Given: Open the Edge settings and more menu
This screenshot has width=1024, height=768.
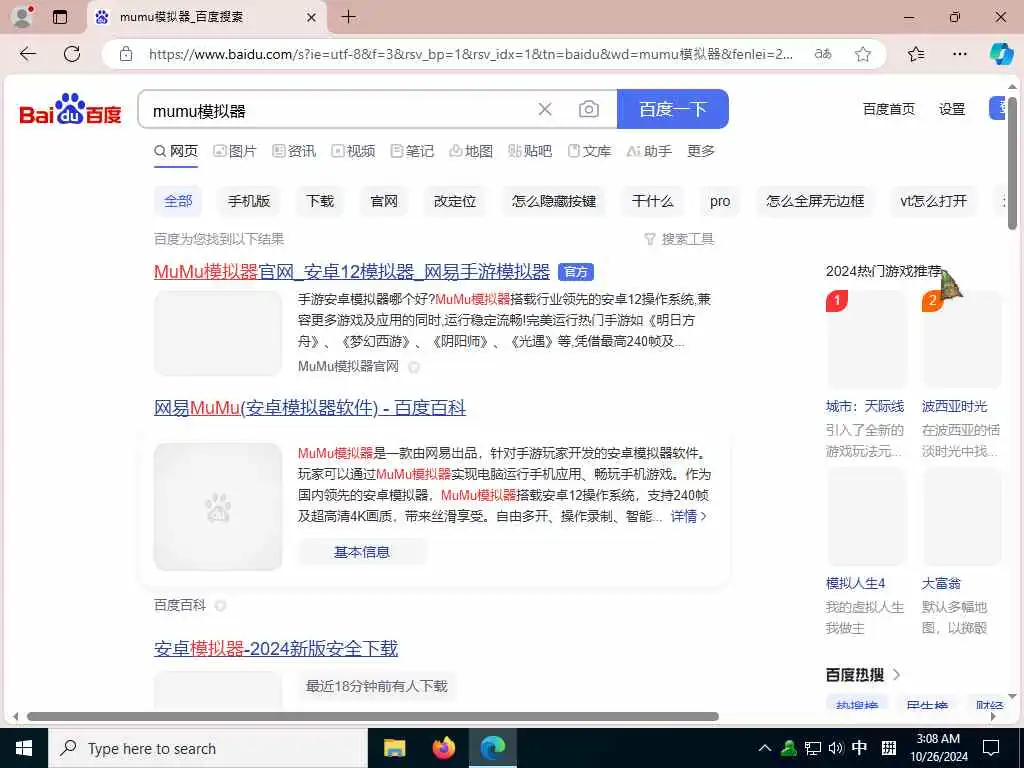Looking at the screenshot, I should point(959,54).
